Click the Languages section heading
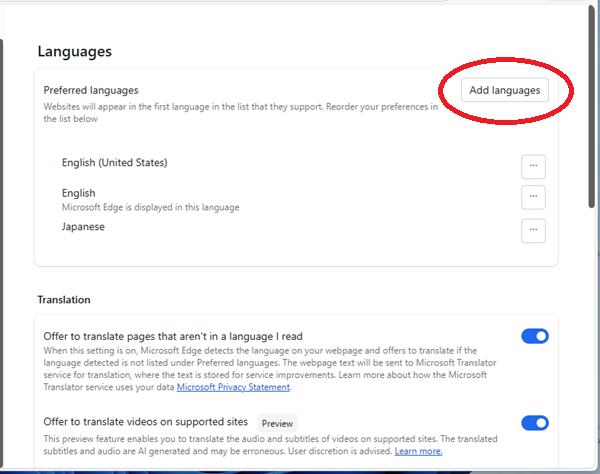The height and width of the screenshot is (474, 600). [74, 51]
